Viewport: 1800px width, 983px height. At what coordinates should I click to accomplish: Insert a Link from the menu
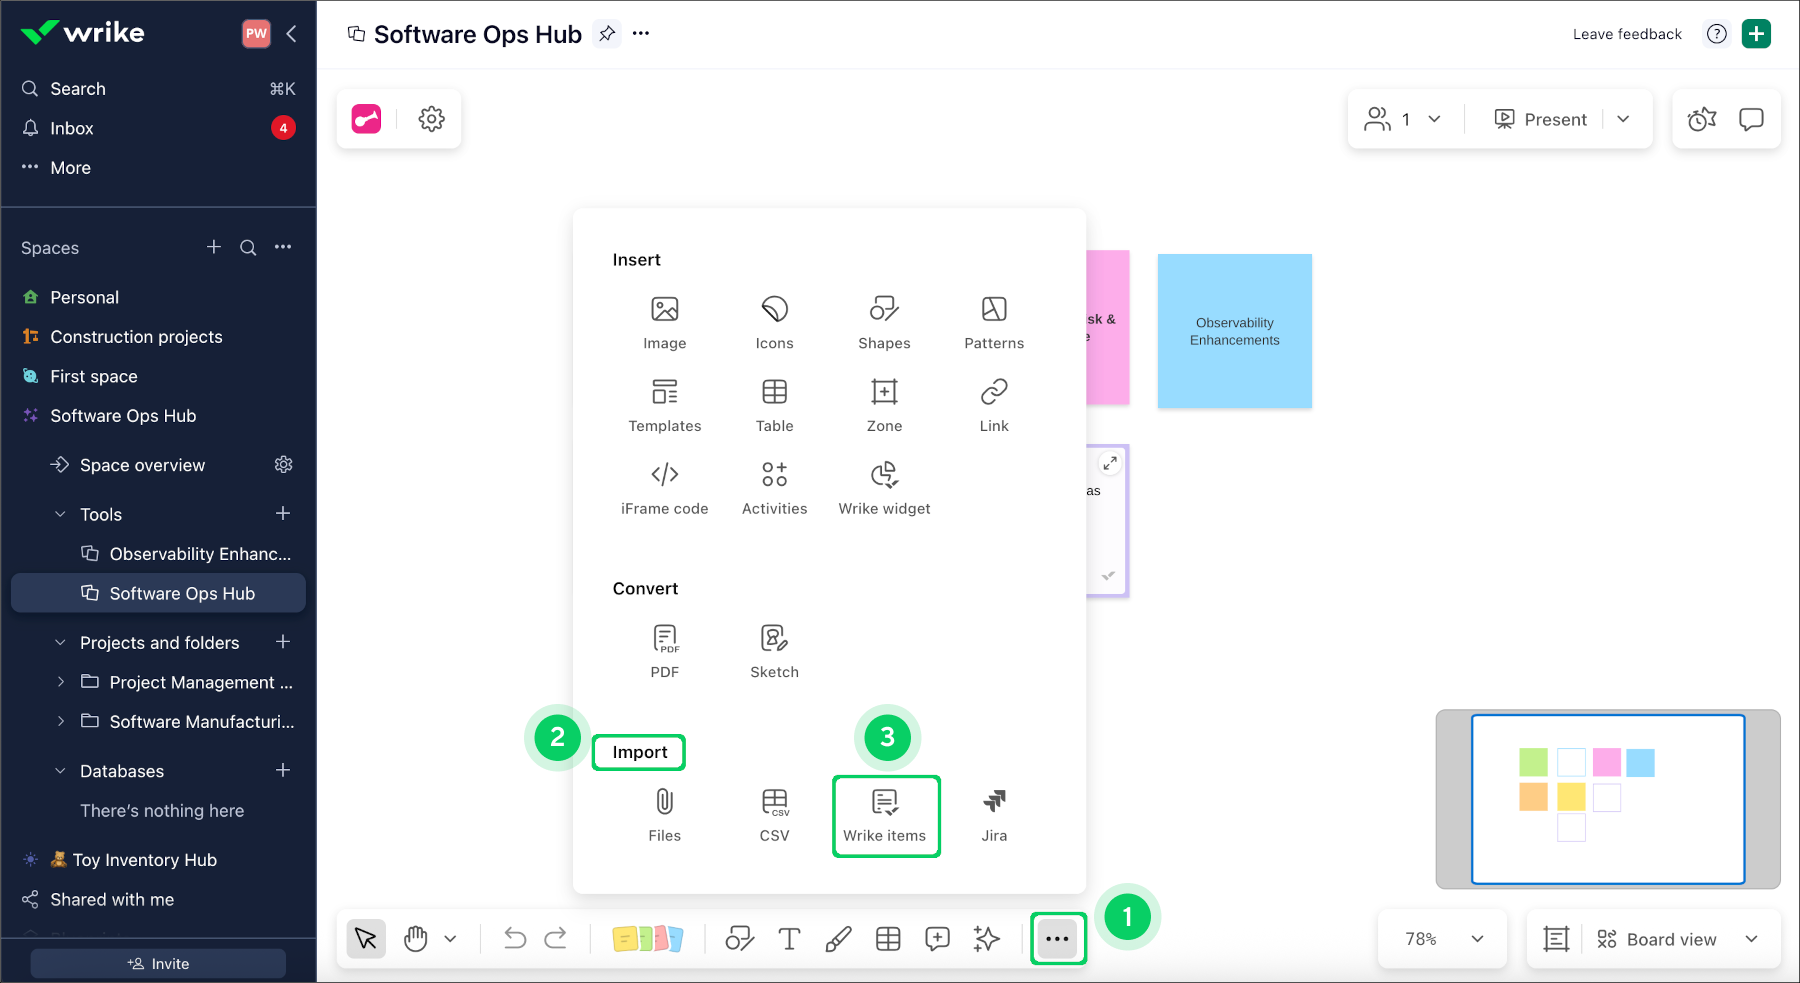994,405
